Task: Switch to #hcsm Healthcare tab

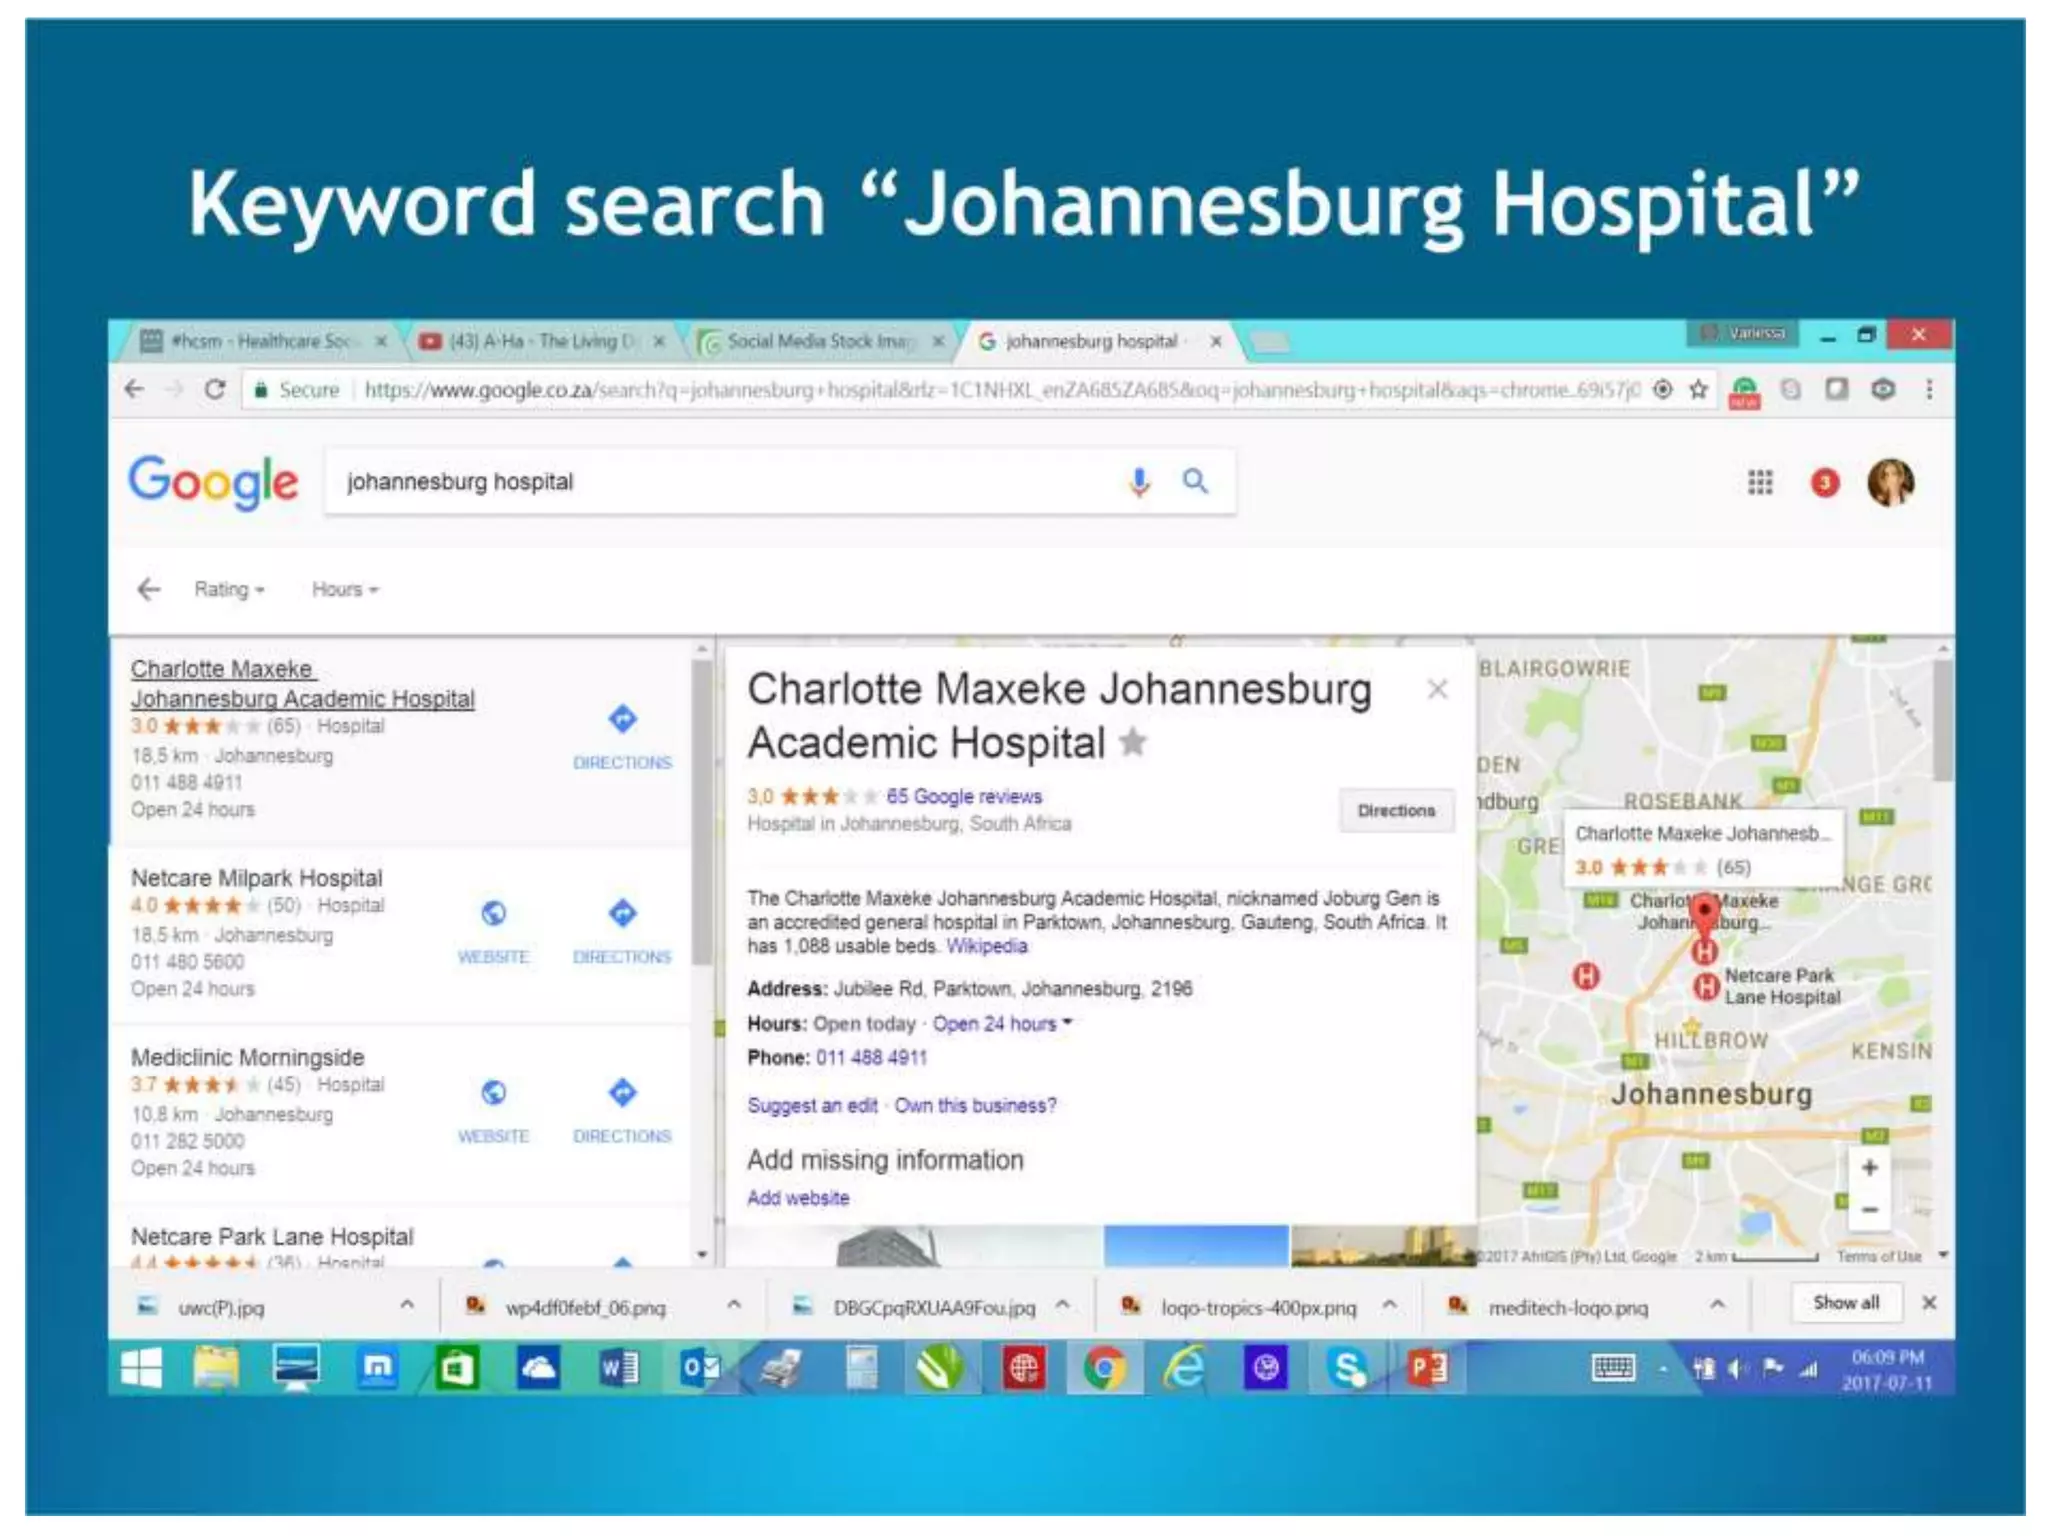Action: pyautogui.click(x=260, y=342)
